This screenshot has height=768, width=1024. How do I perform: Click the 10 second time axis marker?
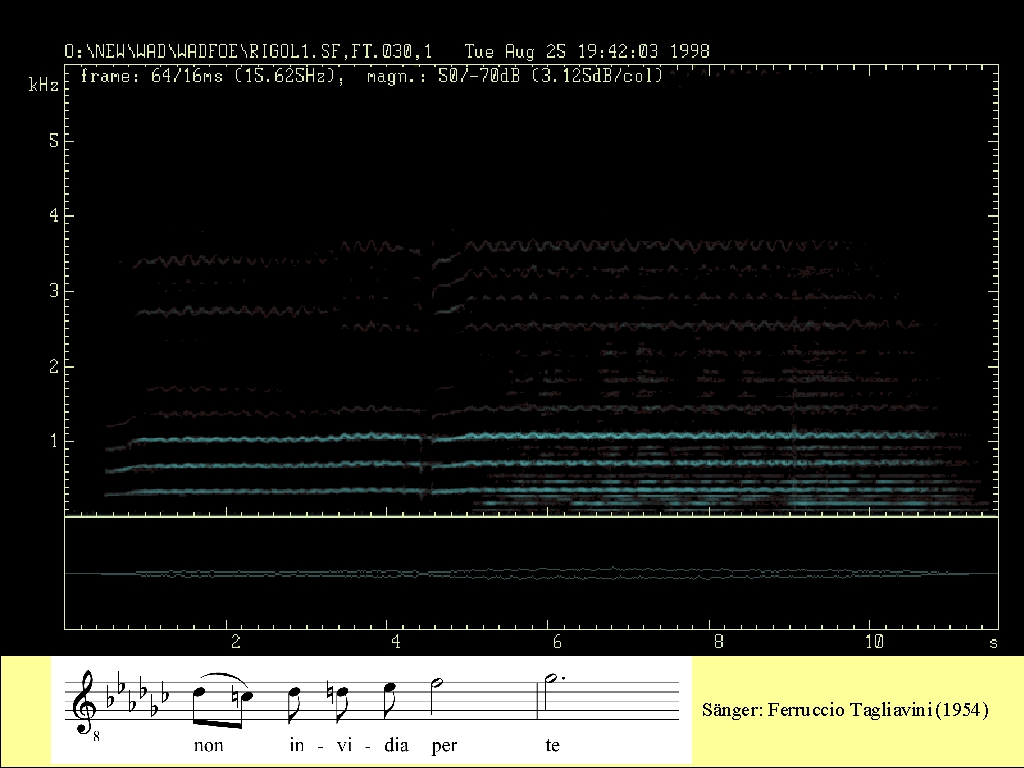click(874, 641)
